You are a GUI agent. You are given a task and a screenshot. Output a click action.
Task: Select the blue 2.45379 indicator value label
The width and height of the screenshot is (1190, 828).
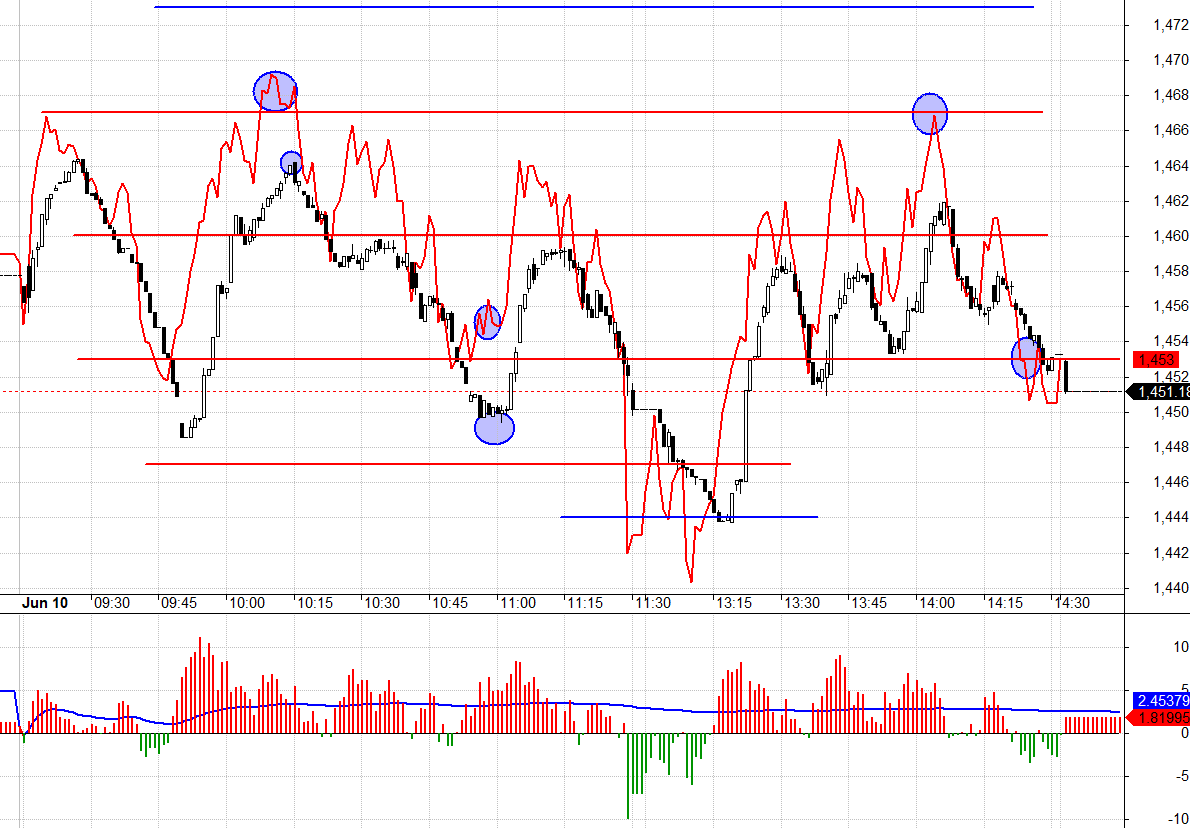click(1158, 700)
